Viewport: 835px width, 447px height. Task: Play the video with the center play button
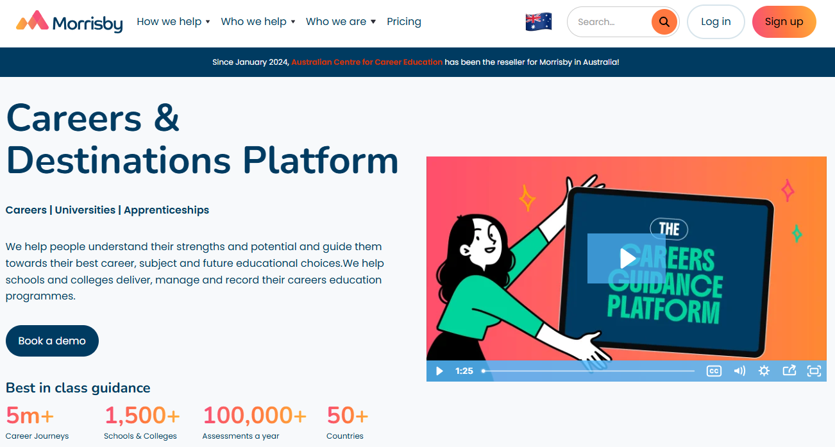(x=627, y=258)
